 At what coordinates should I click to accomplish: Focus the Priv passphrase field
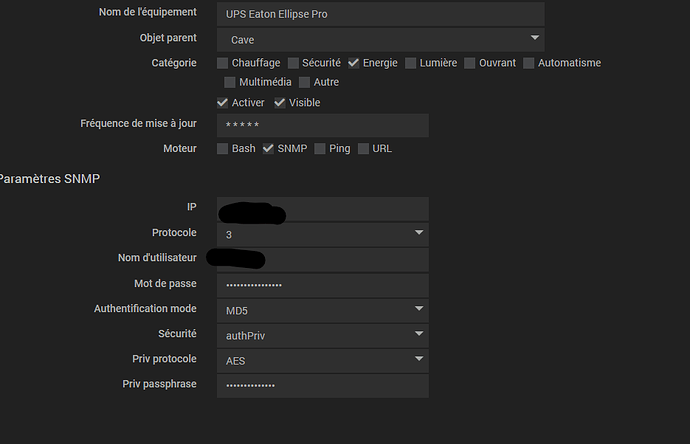pos(323,386)
